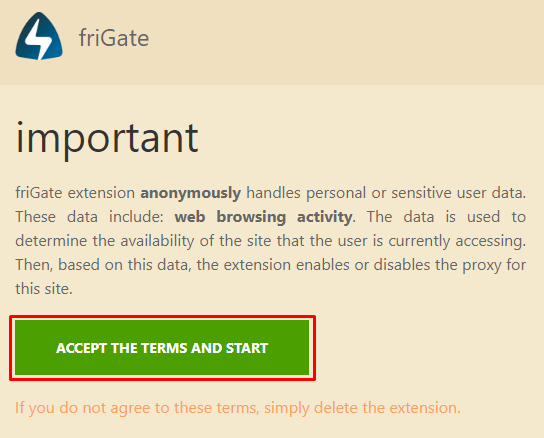
Task: Click the words 'this site.' ending the paragraph
Action: pos(44,289)
